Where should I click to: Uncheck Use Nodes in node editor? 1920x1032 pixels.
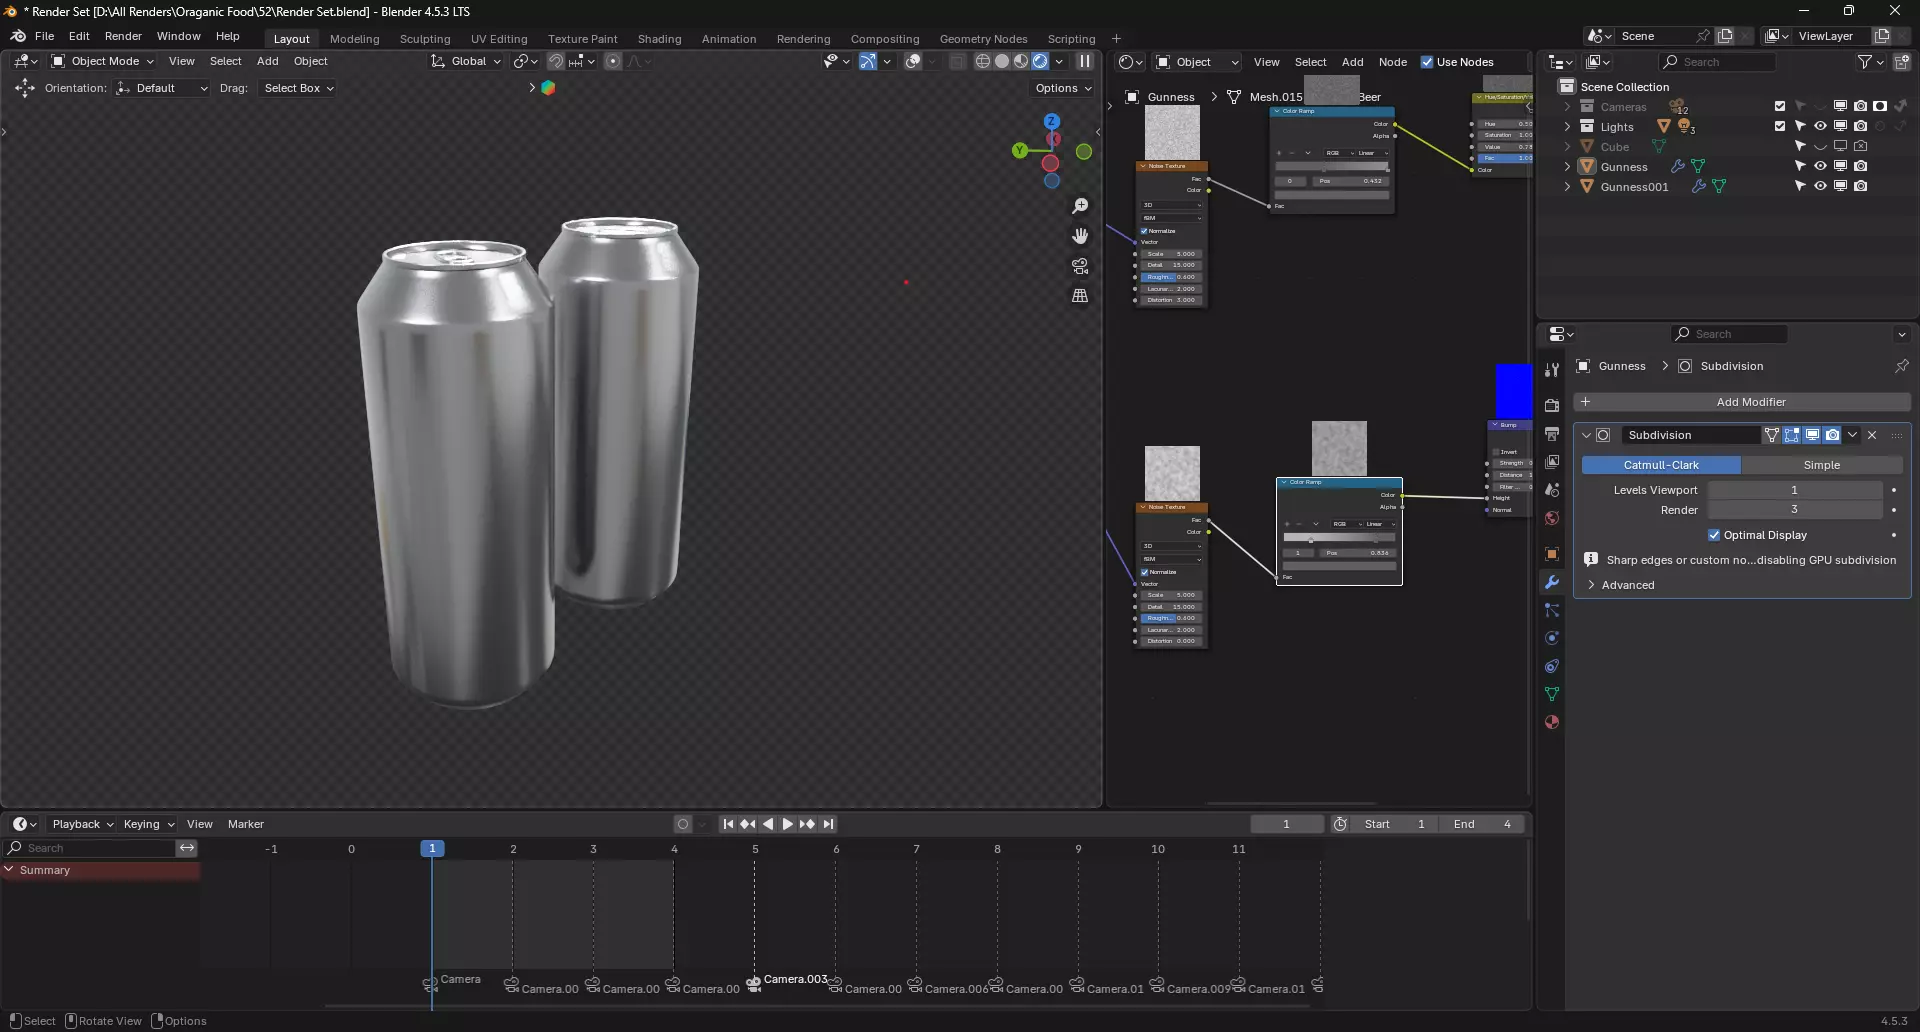(1427, 62)
